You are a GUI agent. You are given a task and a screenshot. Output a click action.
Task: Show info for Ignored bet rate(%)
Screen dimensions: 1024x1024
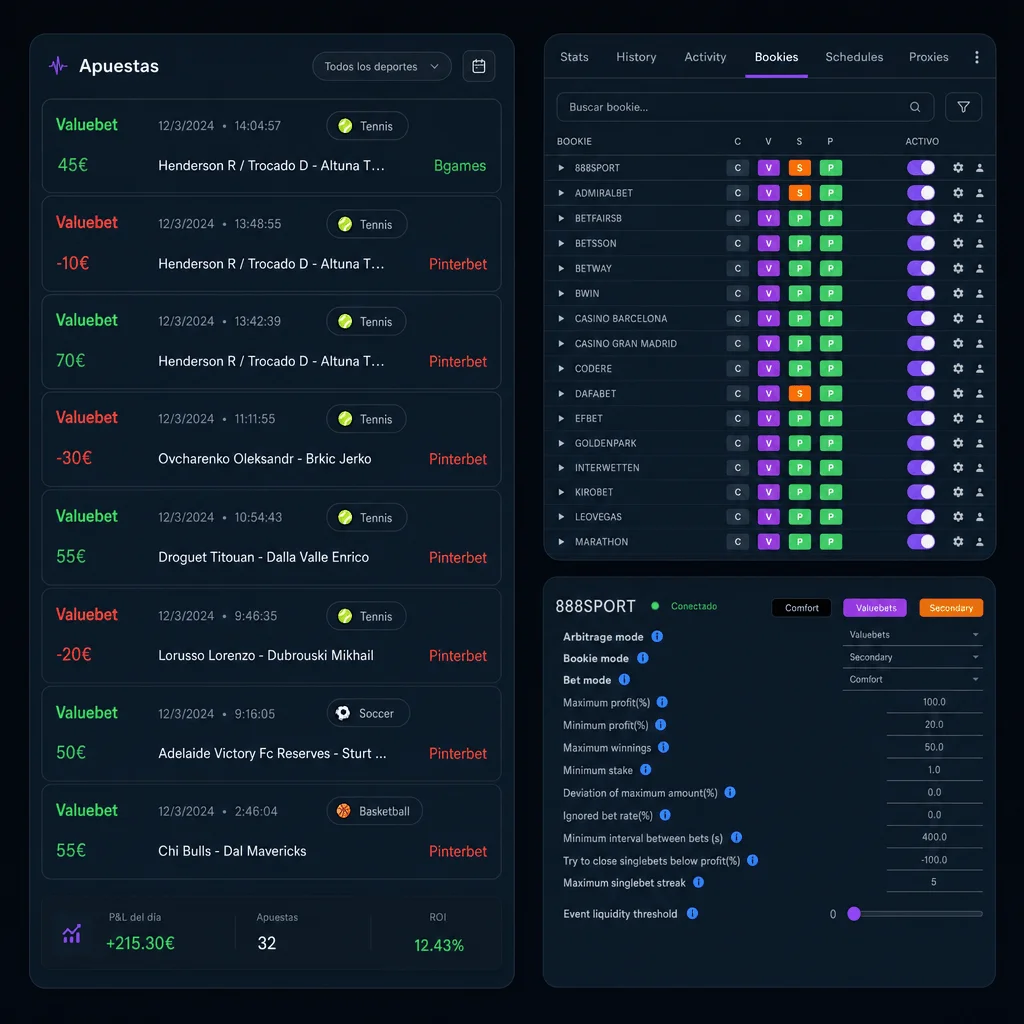[665, 814]
